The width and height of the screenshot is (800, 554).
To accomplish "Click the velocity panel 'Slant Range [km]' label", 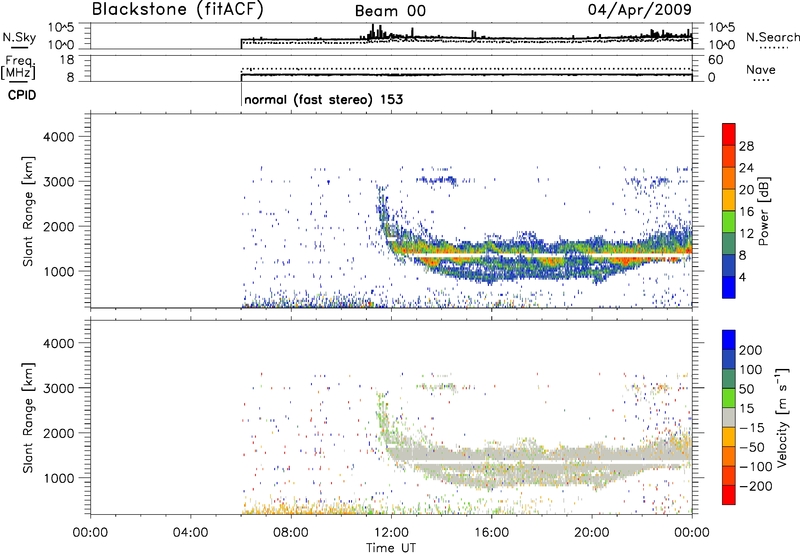I will tap(28, 418).
